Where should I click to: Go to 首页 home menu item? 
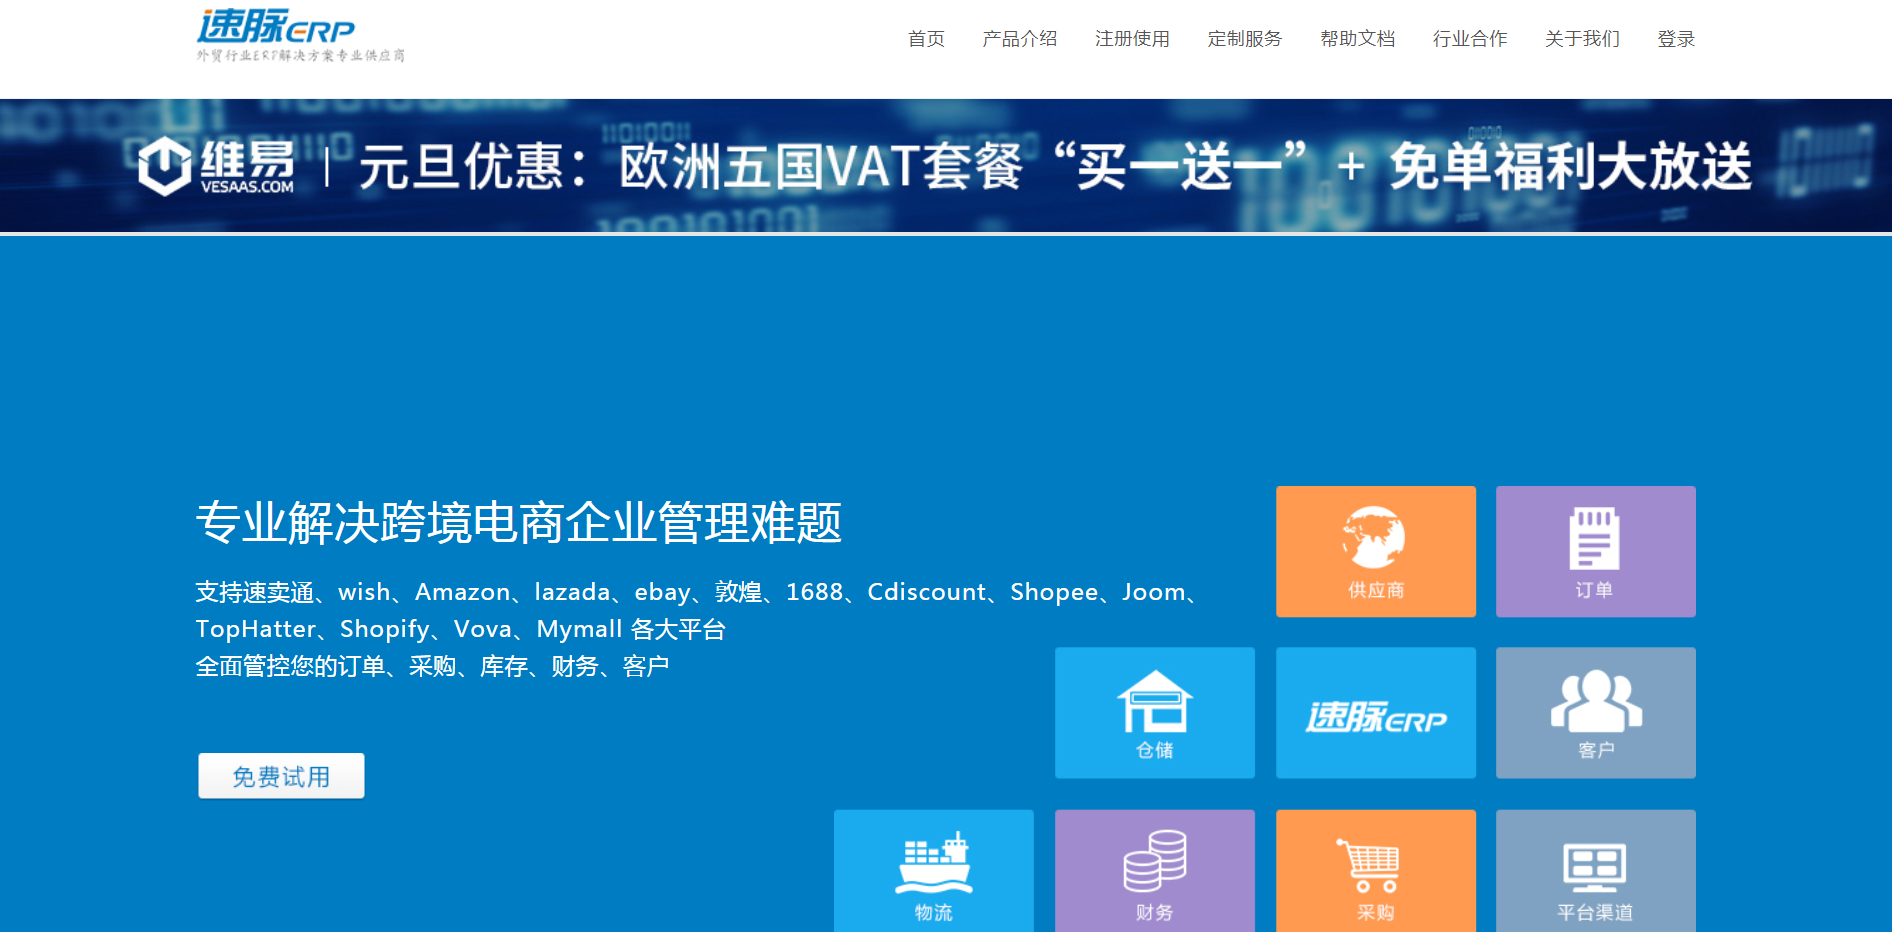pos(926,39)
